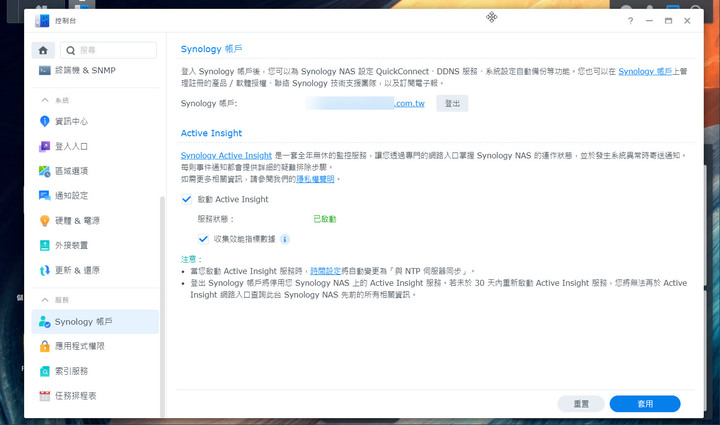Click the 重置 button
720x425 pixels.
point(581,404)
